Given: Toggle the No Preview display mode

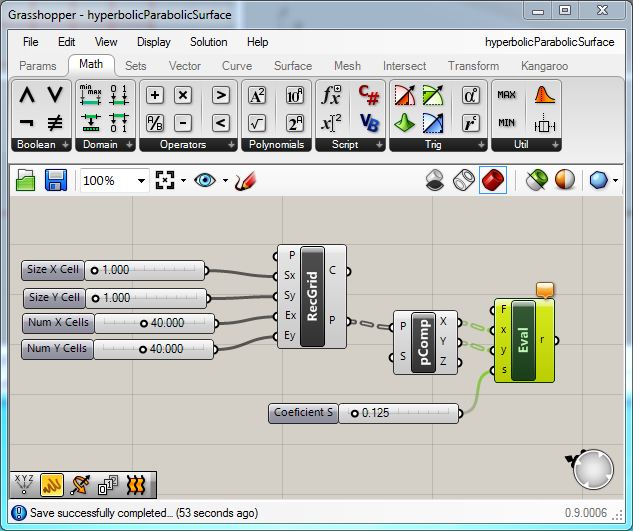Looking at the screenshot, I should [435, 180].
